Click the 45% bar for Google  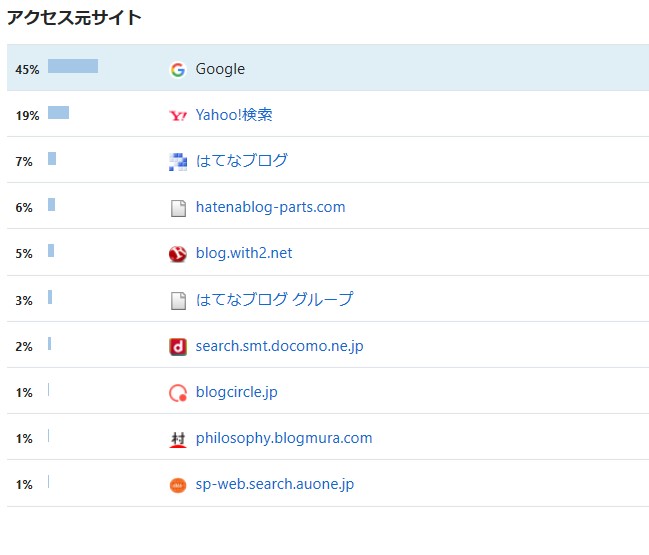73,66
